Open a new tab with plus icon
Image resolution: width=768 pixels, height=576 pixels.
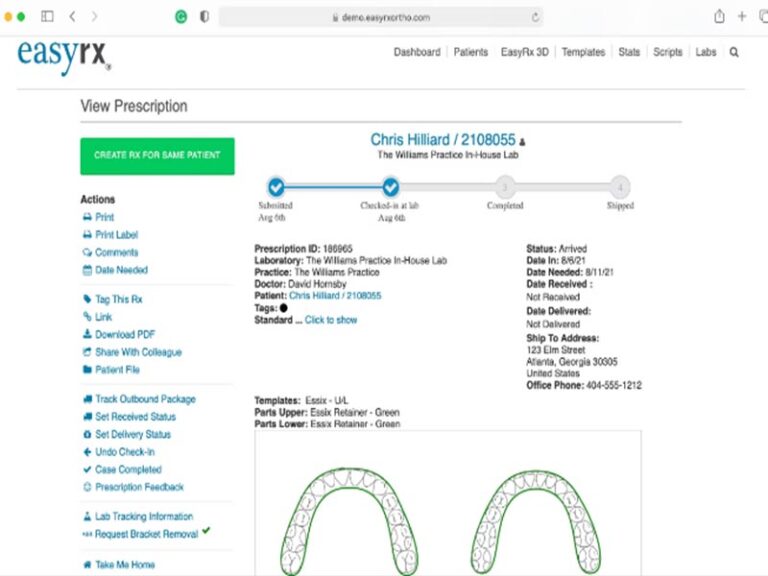742,17
